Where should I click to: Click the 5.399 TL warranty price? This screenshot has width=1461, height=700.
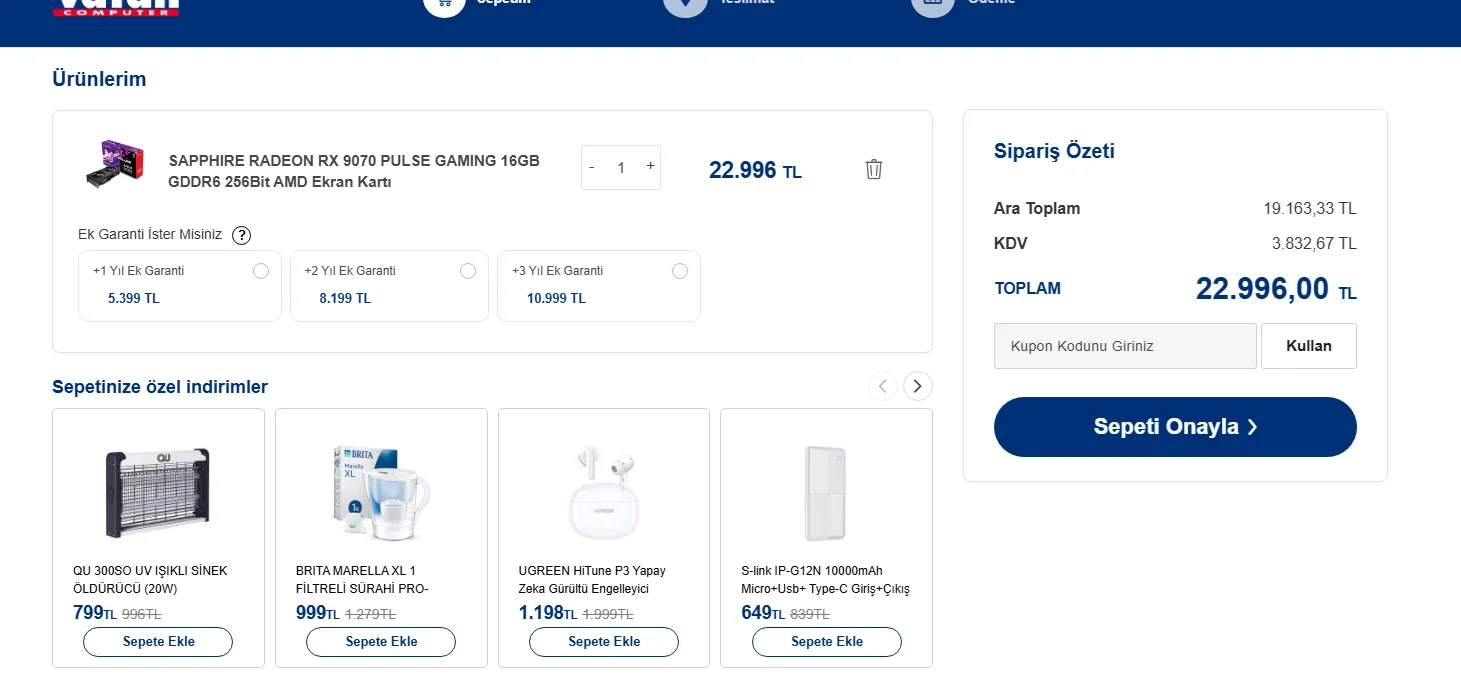point(133,298)
